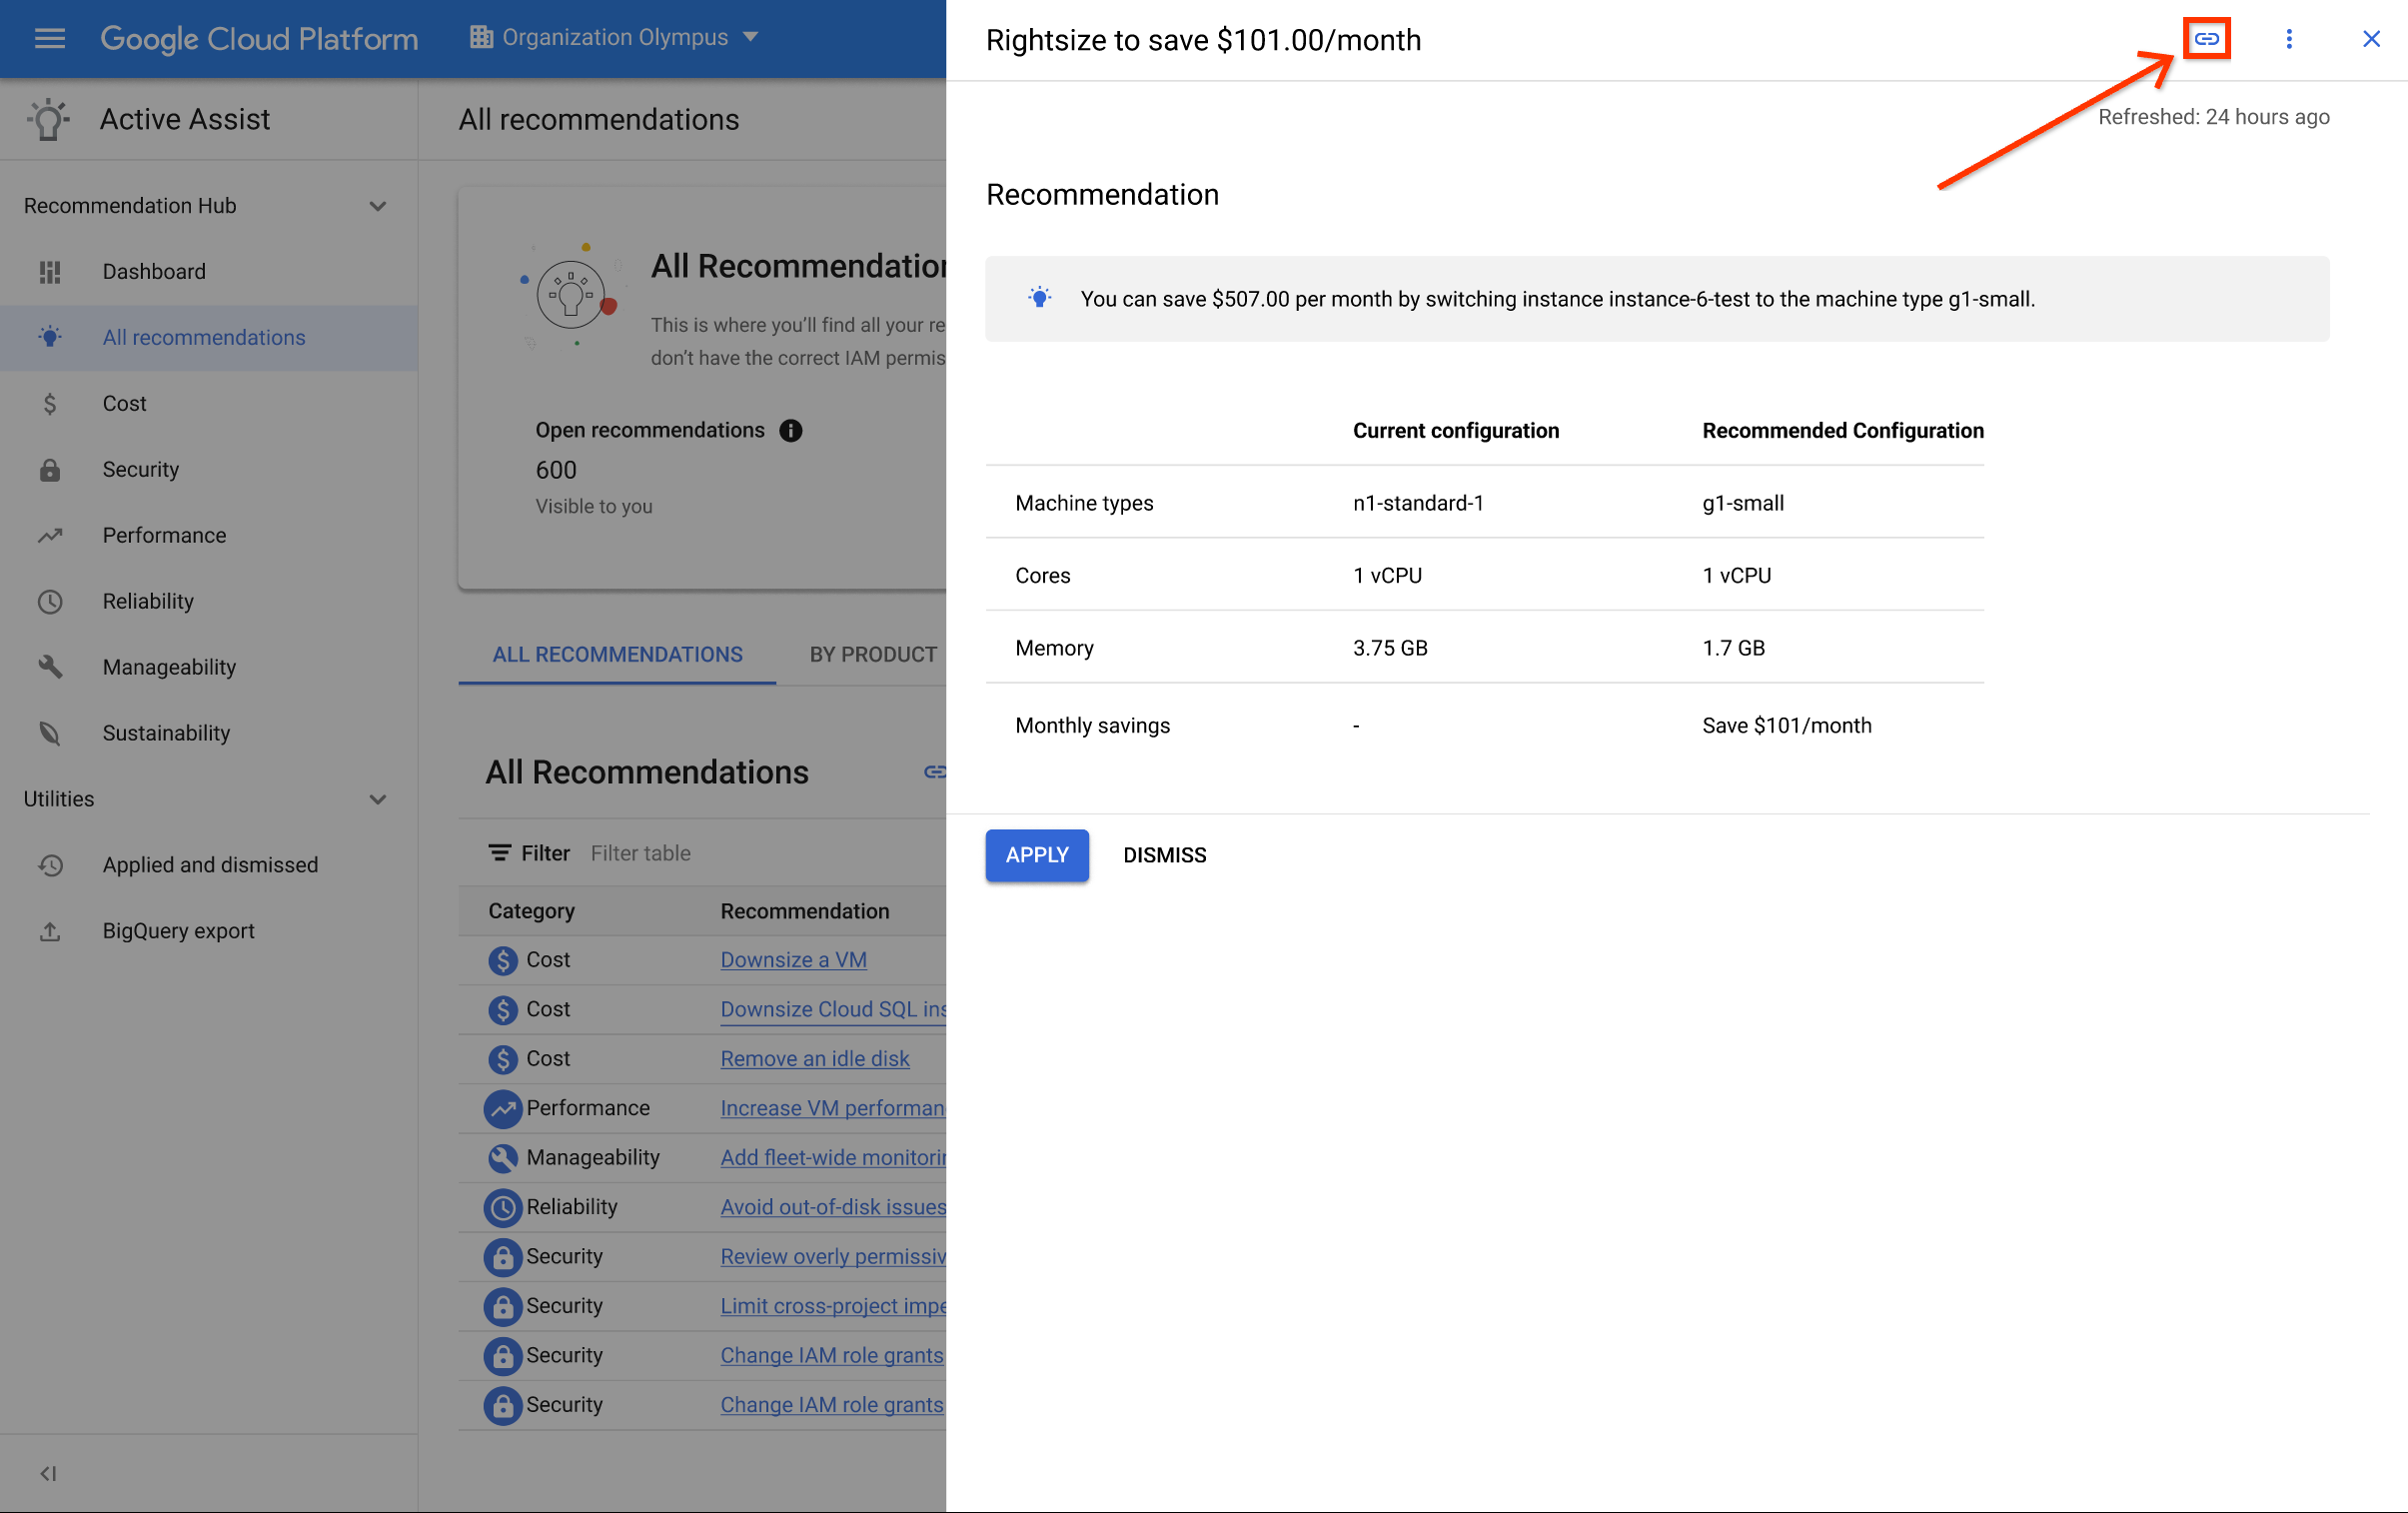Click the Security lock icon in sidebar
The image size is (2408, 1513).
(49, 469)
